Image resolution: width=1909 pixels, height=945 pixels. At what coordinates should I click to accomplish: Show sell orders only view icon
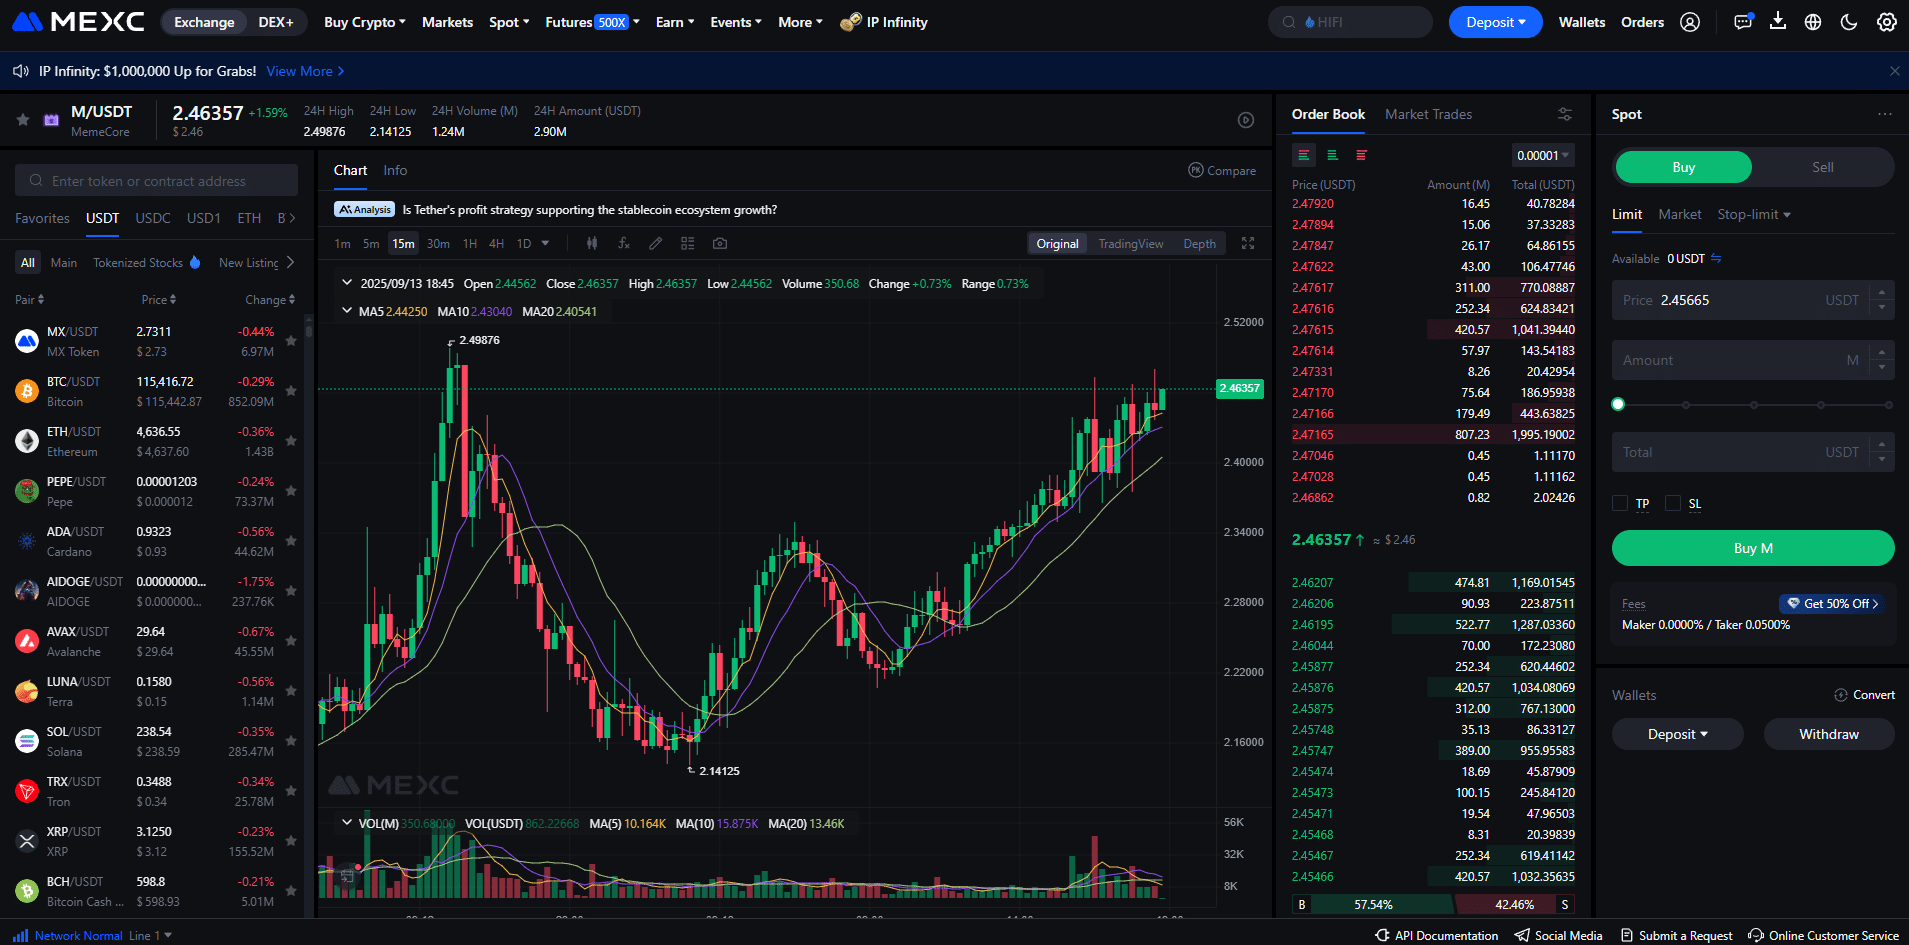click(x=1361, y=155)
